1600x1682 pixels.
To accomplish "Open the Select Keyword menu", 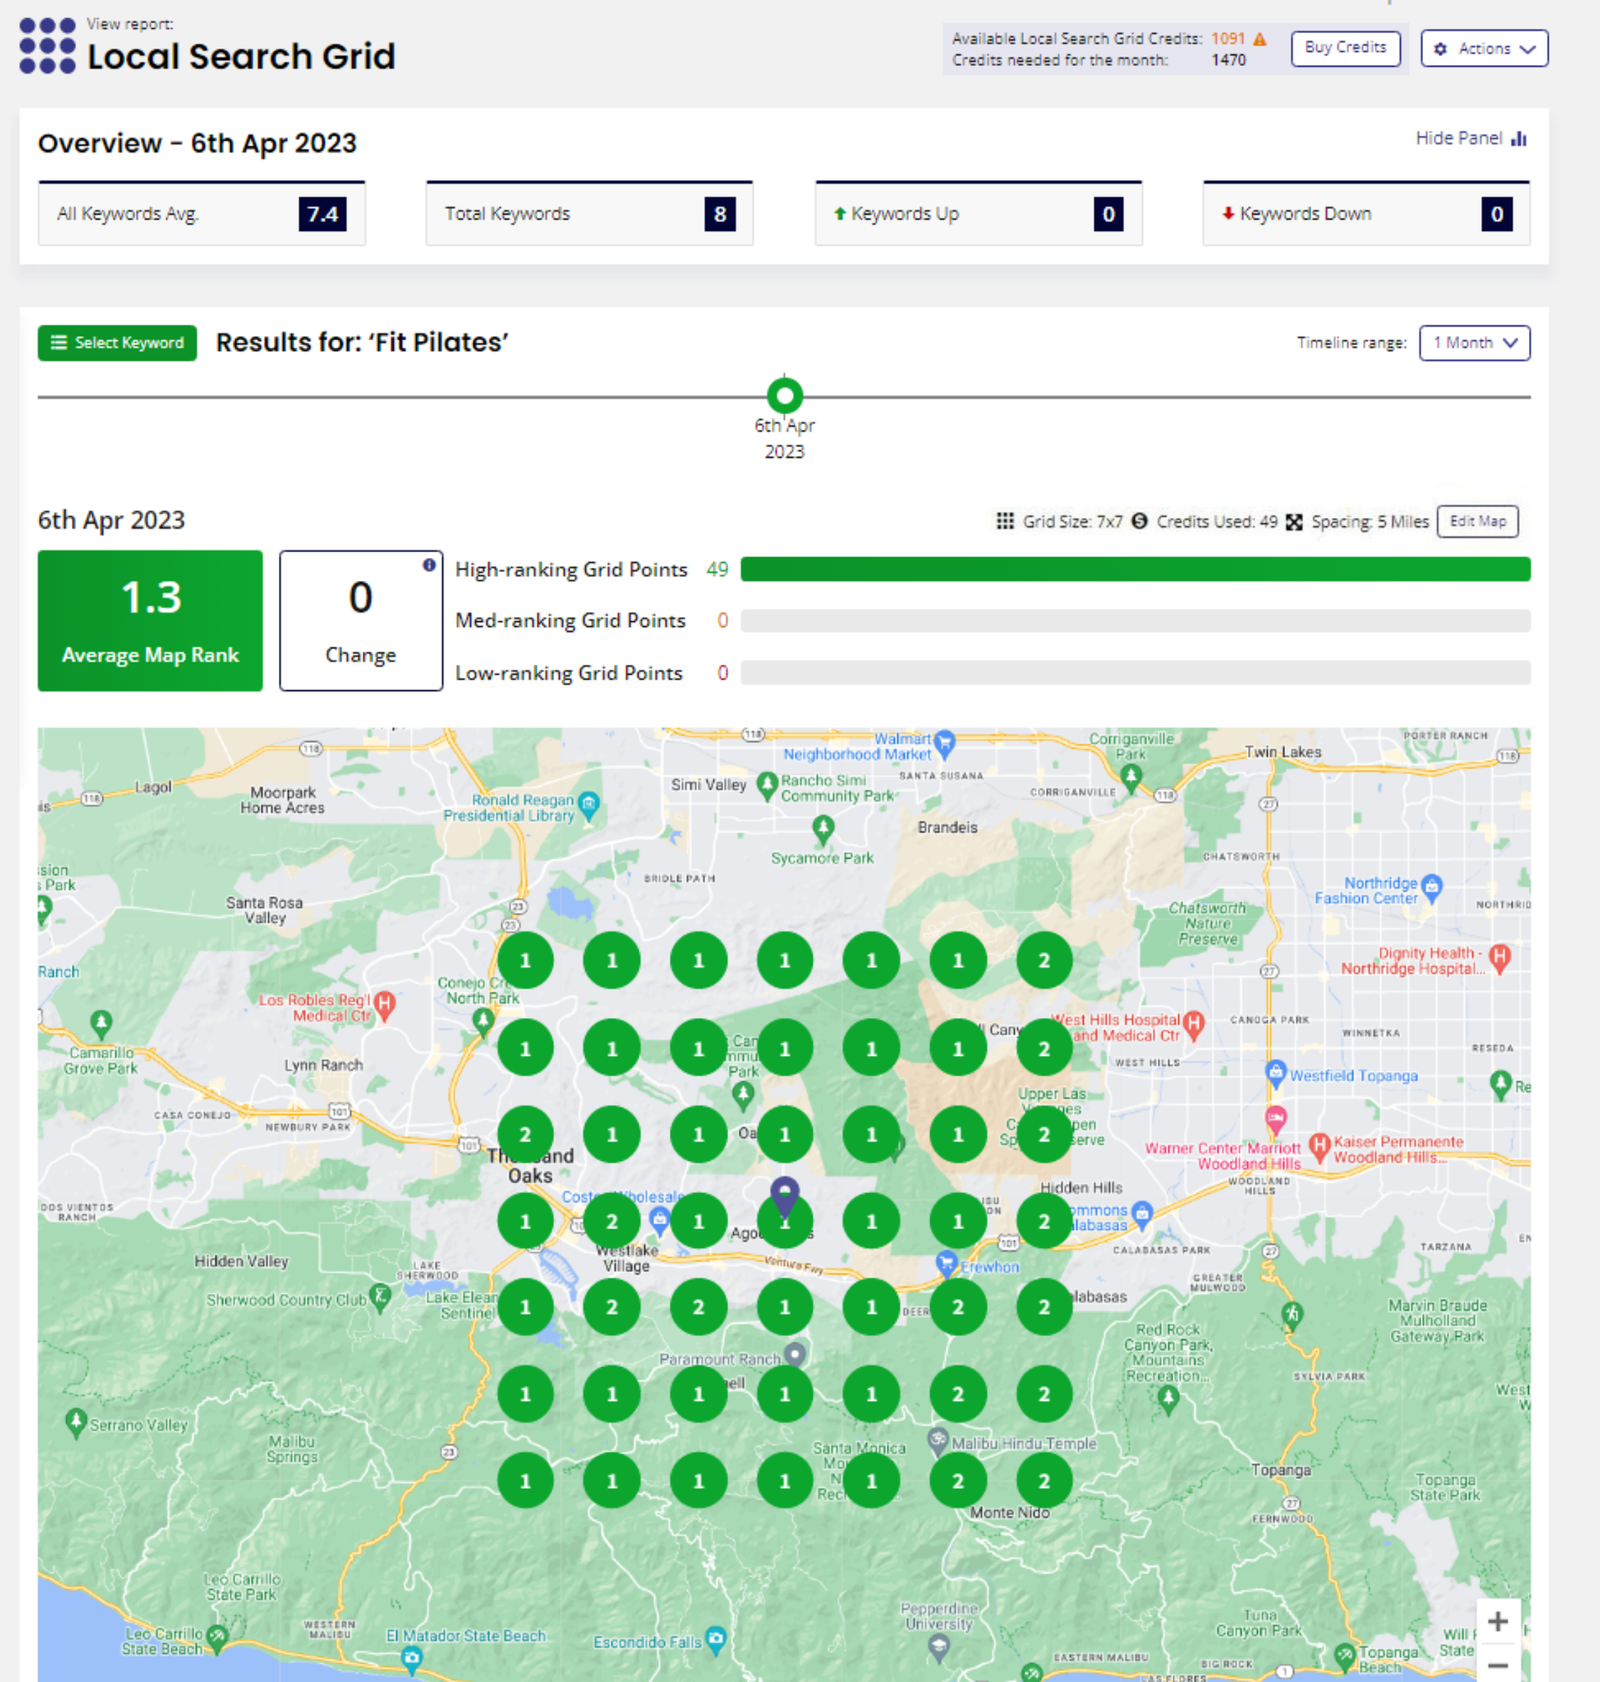I will pos(118,343).
